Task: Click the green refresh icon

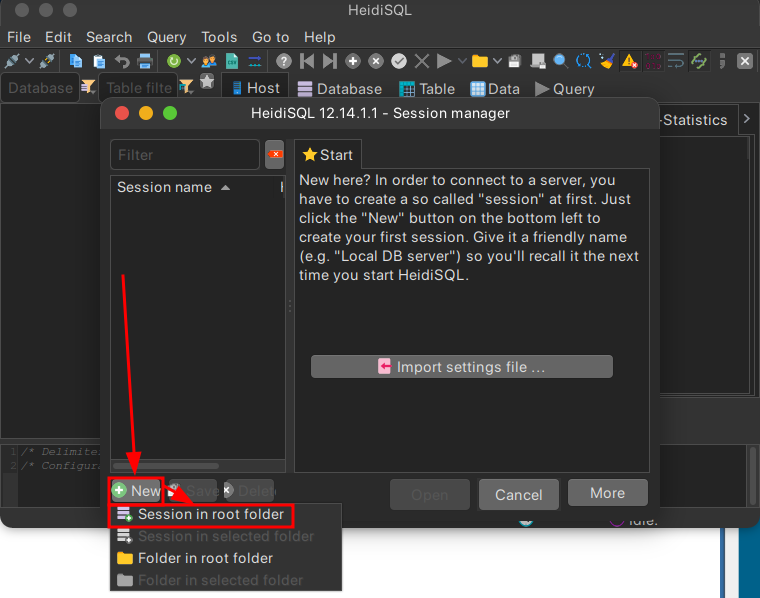Action: coord(174,61)
